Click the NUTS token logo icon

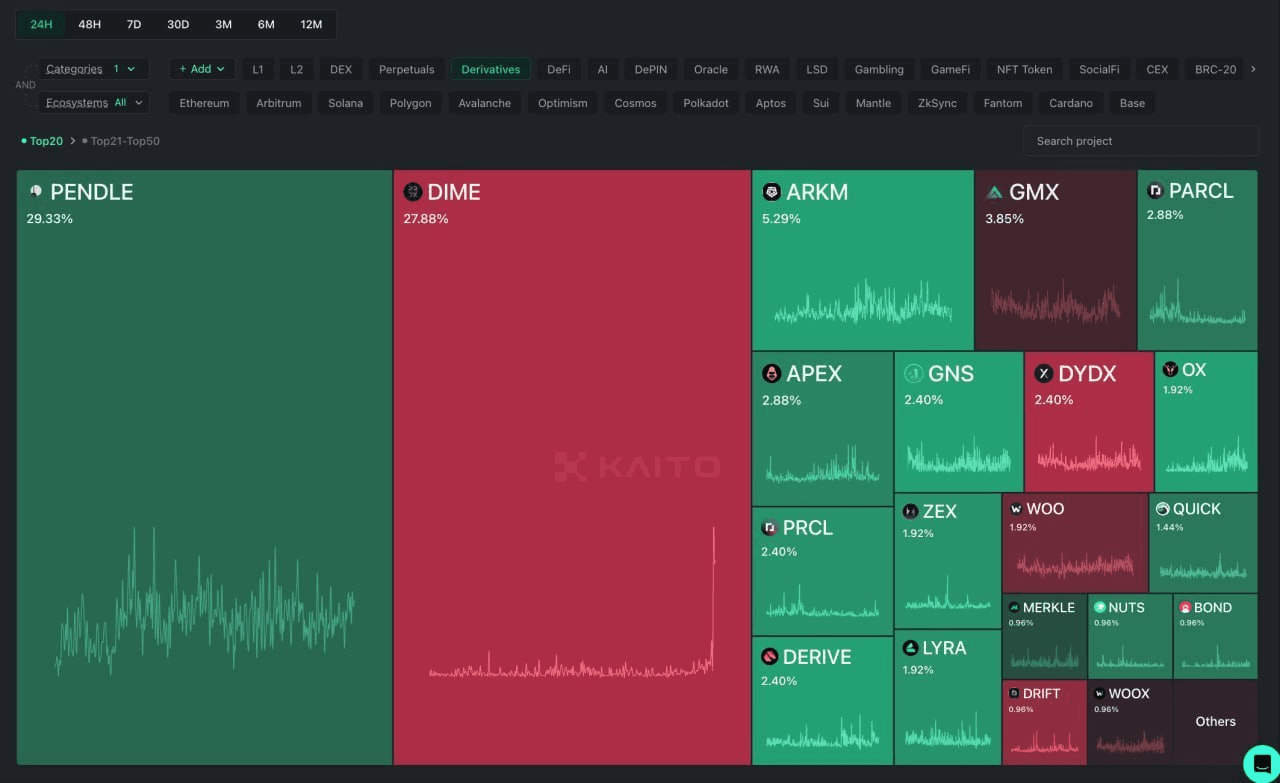1099,607
